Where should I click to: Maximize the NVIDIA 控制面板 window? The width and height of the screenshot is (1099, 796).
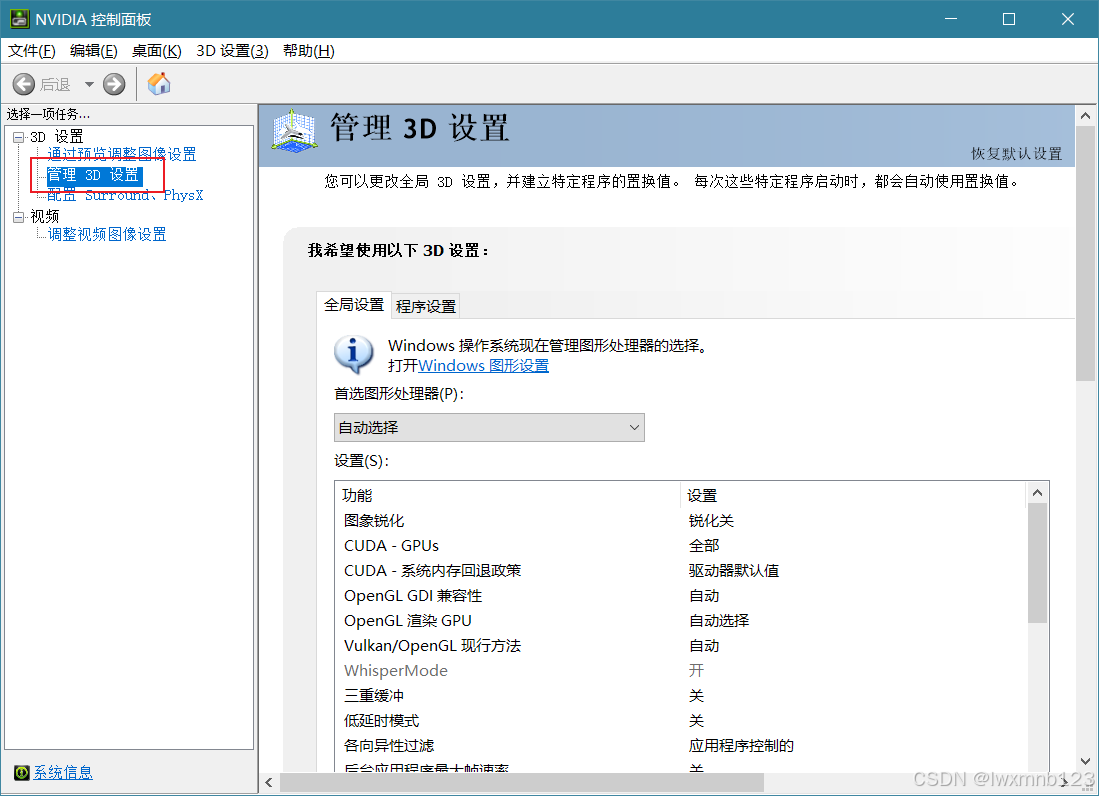[x=1009, y=19]
